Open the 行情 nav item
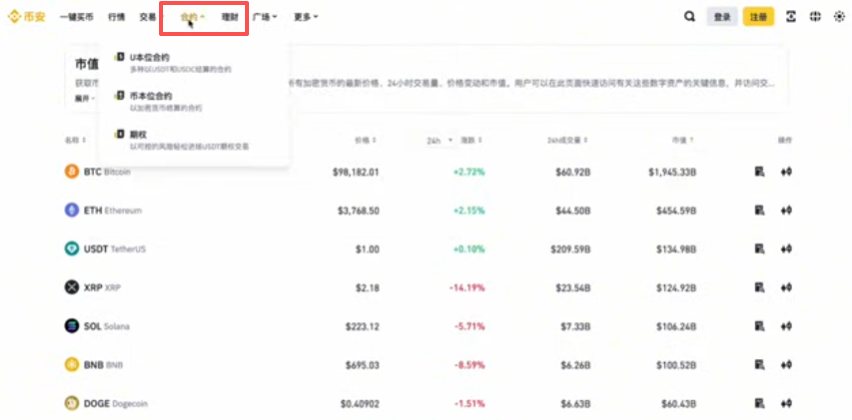Image resolution: width=852 pixels, height=420 pixels. [116, 17]
